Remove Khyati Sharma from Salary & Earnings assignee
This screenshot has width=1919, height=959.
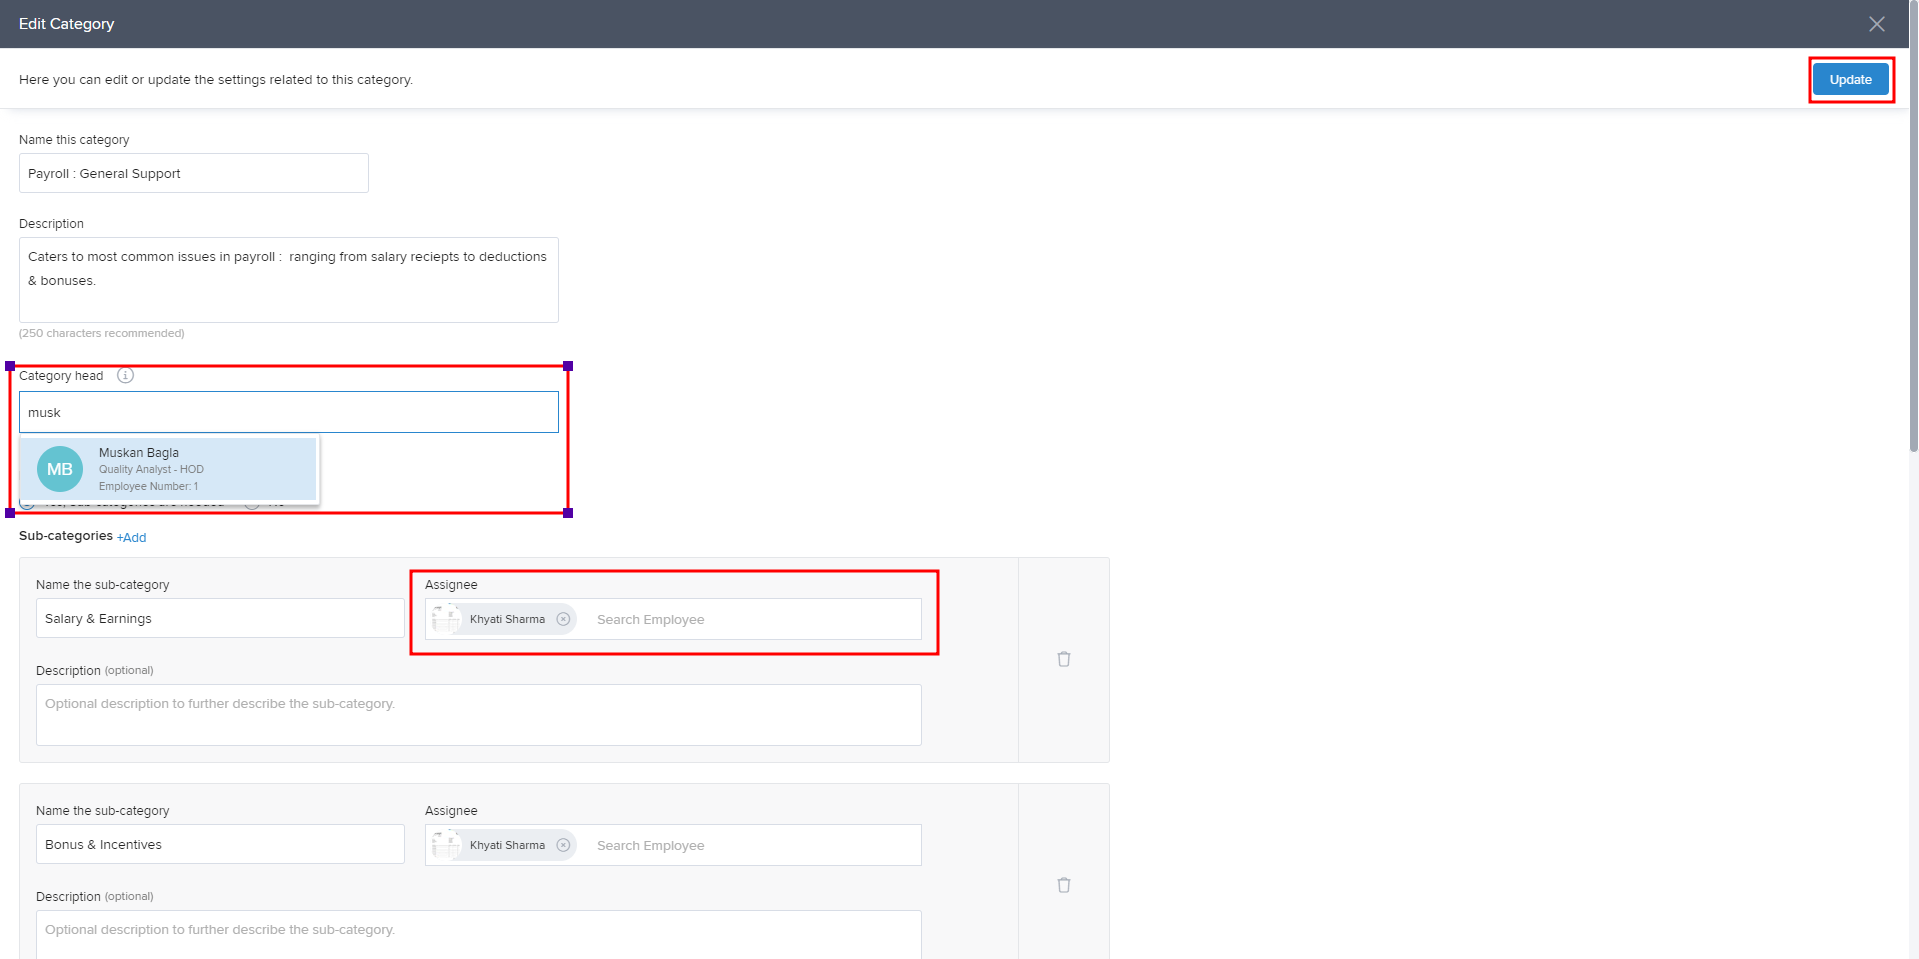563,620
